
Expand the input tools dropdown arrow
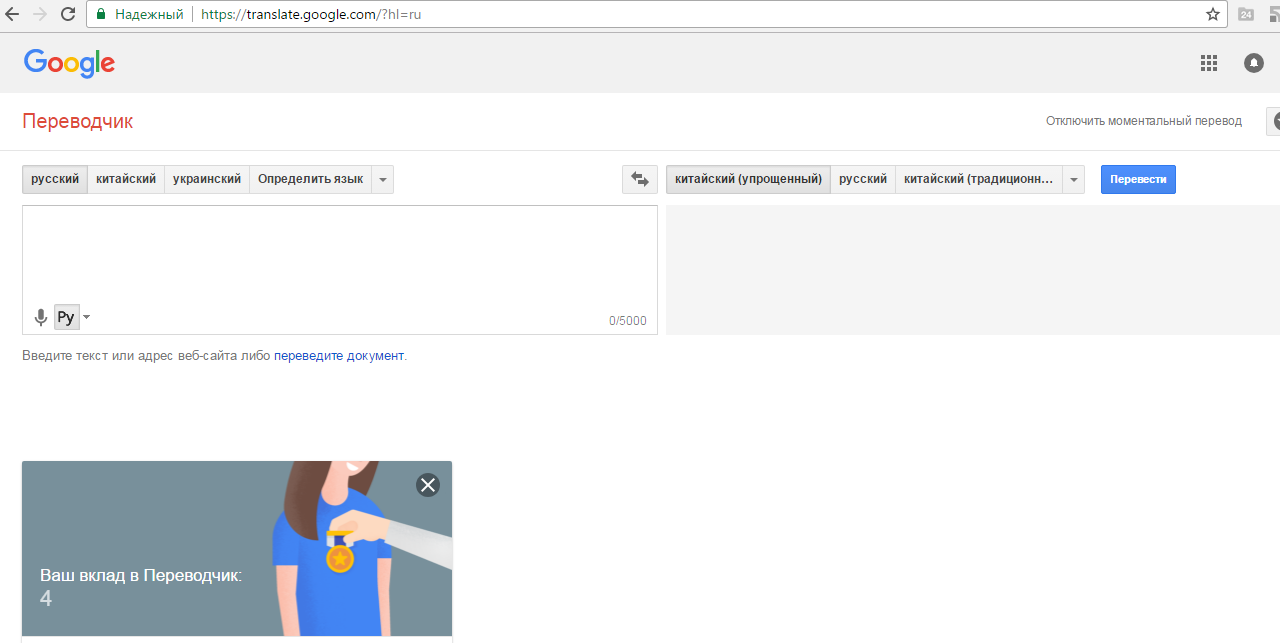(86, 317)
